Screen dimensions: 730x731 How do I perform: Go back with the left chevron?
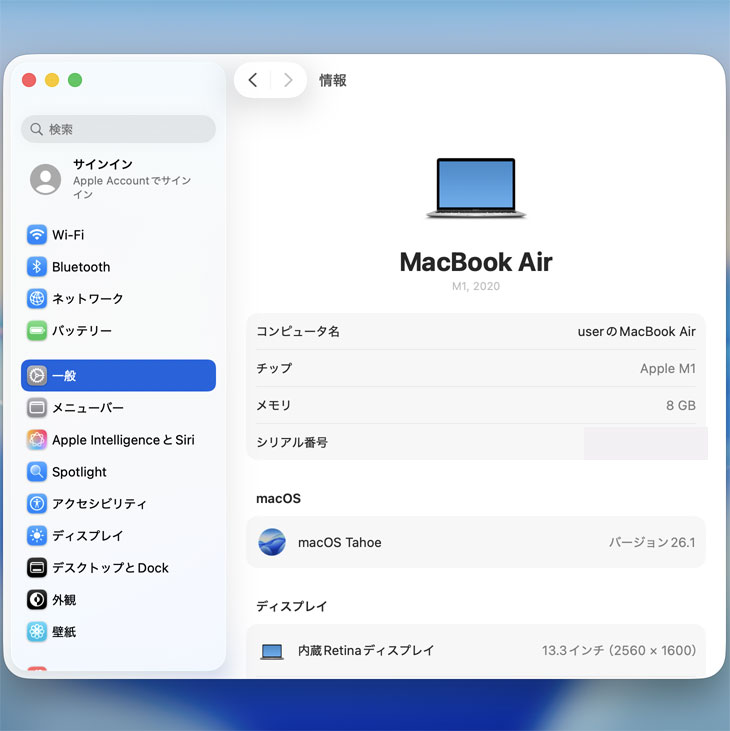(x=253, y=80)
